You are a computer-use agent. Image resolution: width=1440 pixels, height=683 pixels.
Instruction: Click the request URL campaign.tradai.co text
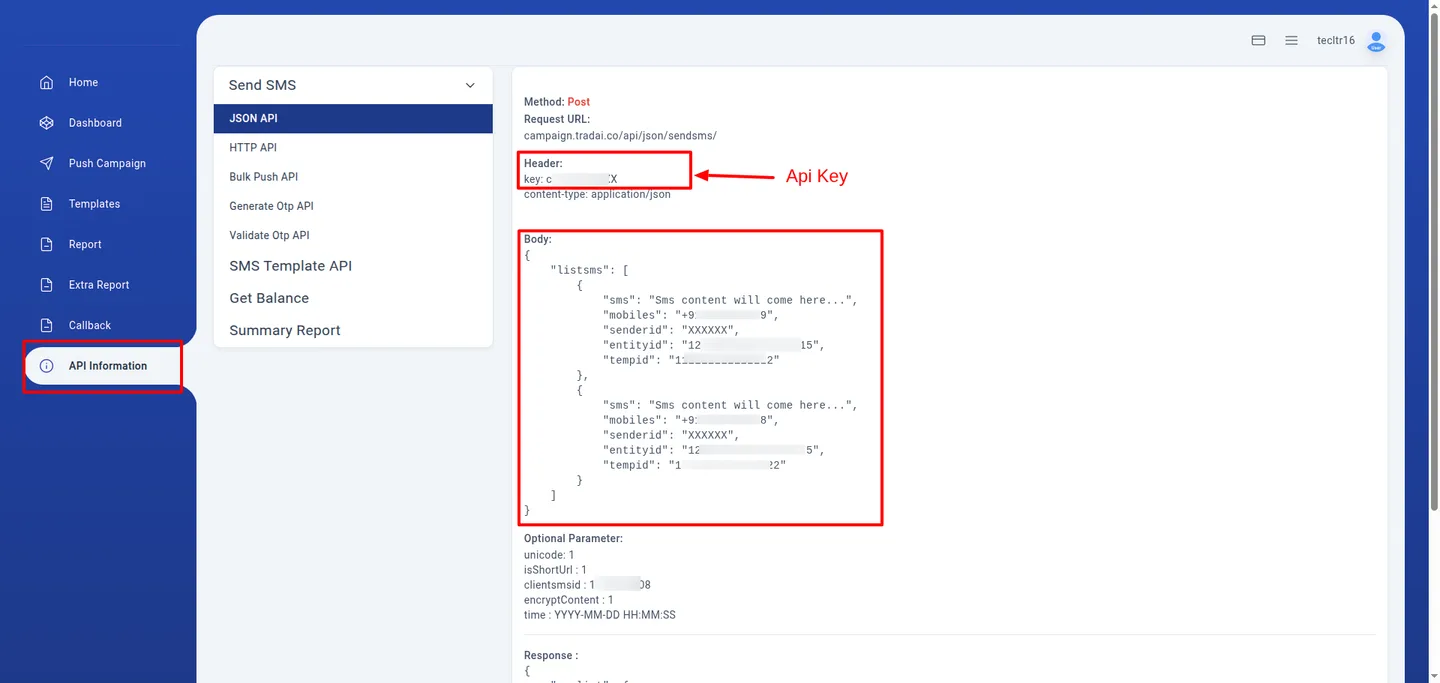point(620,135)
